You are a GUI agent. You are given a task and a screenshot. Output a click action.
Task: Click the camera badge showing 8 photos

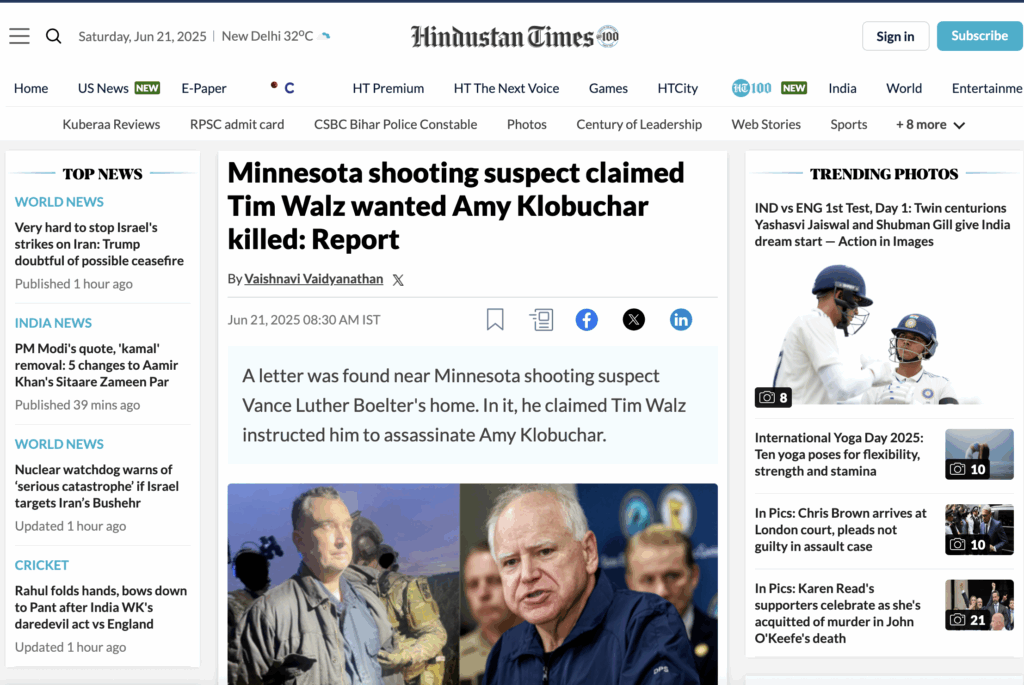[773, 397]
